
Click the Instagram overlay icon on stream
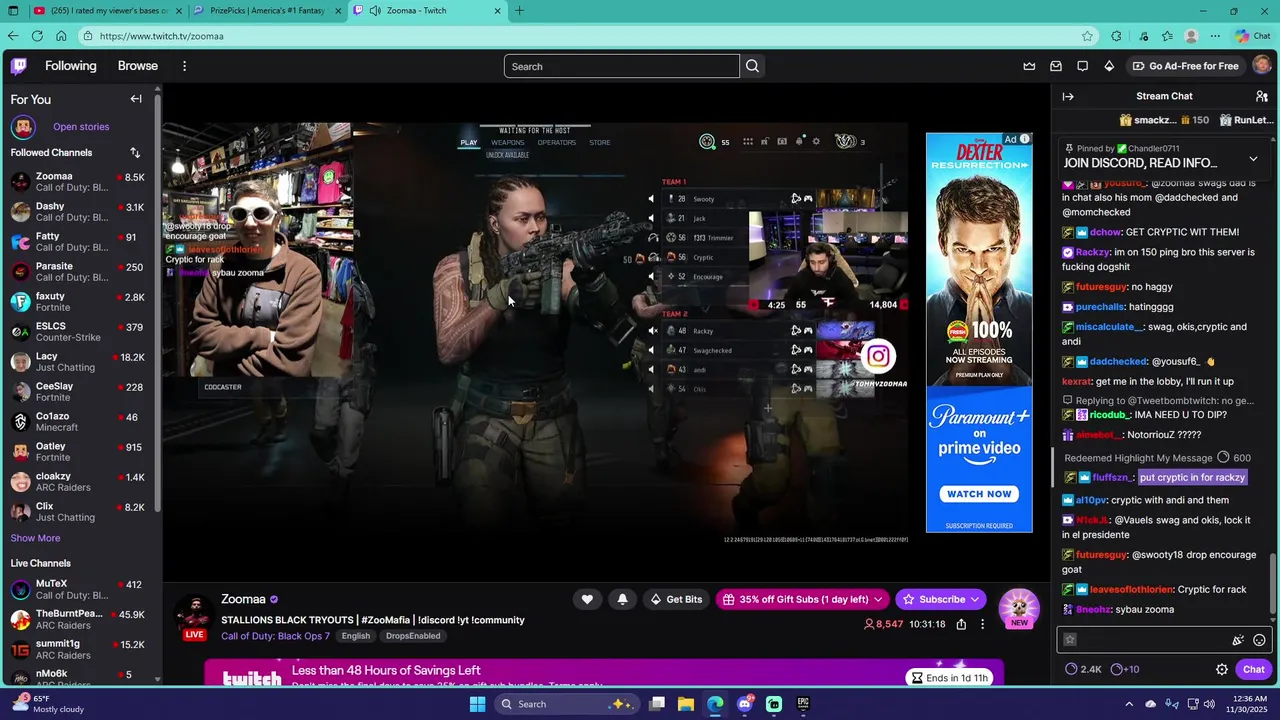(877, 356)
